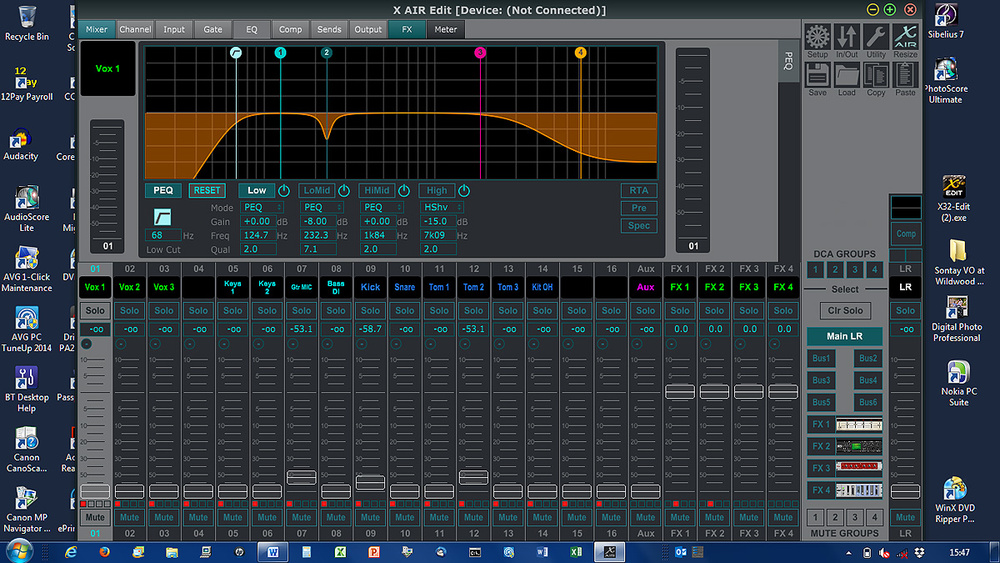Screen dimensions: 1000x563
Task: Mute the Vox 1 channel
Action: pyautogui.click(x=95, y=518)
